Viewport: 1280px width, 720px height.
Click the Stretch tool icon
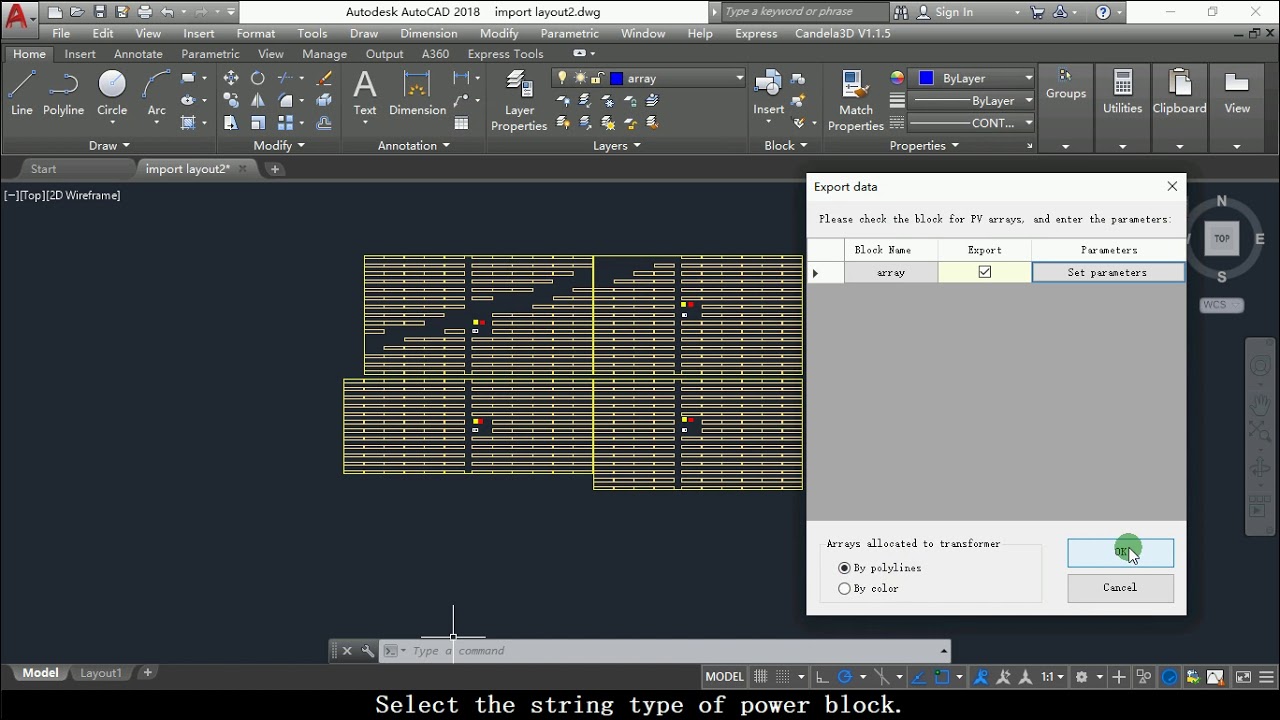pyautogui.click(x=231, y=123)
